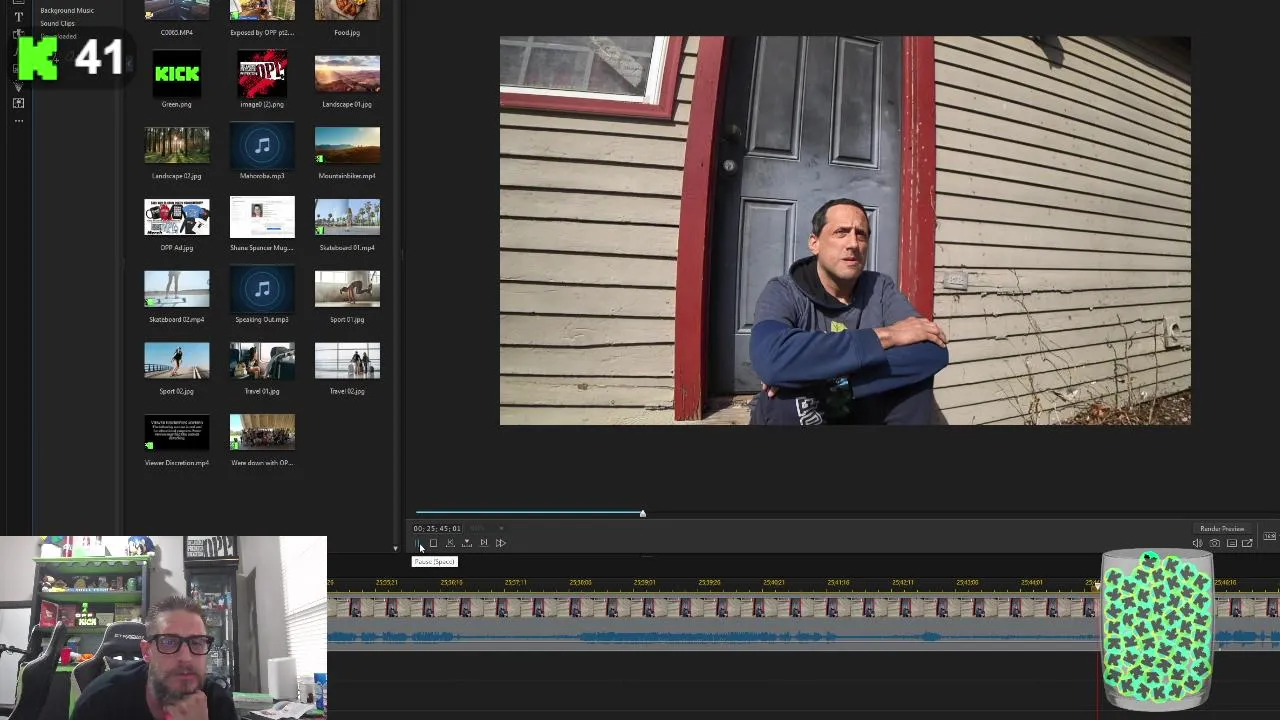Select the C0065.MP4 thumbnail

pos(177,10)
